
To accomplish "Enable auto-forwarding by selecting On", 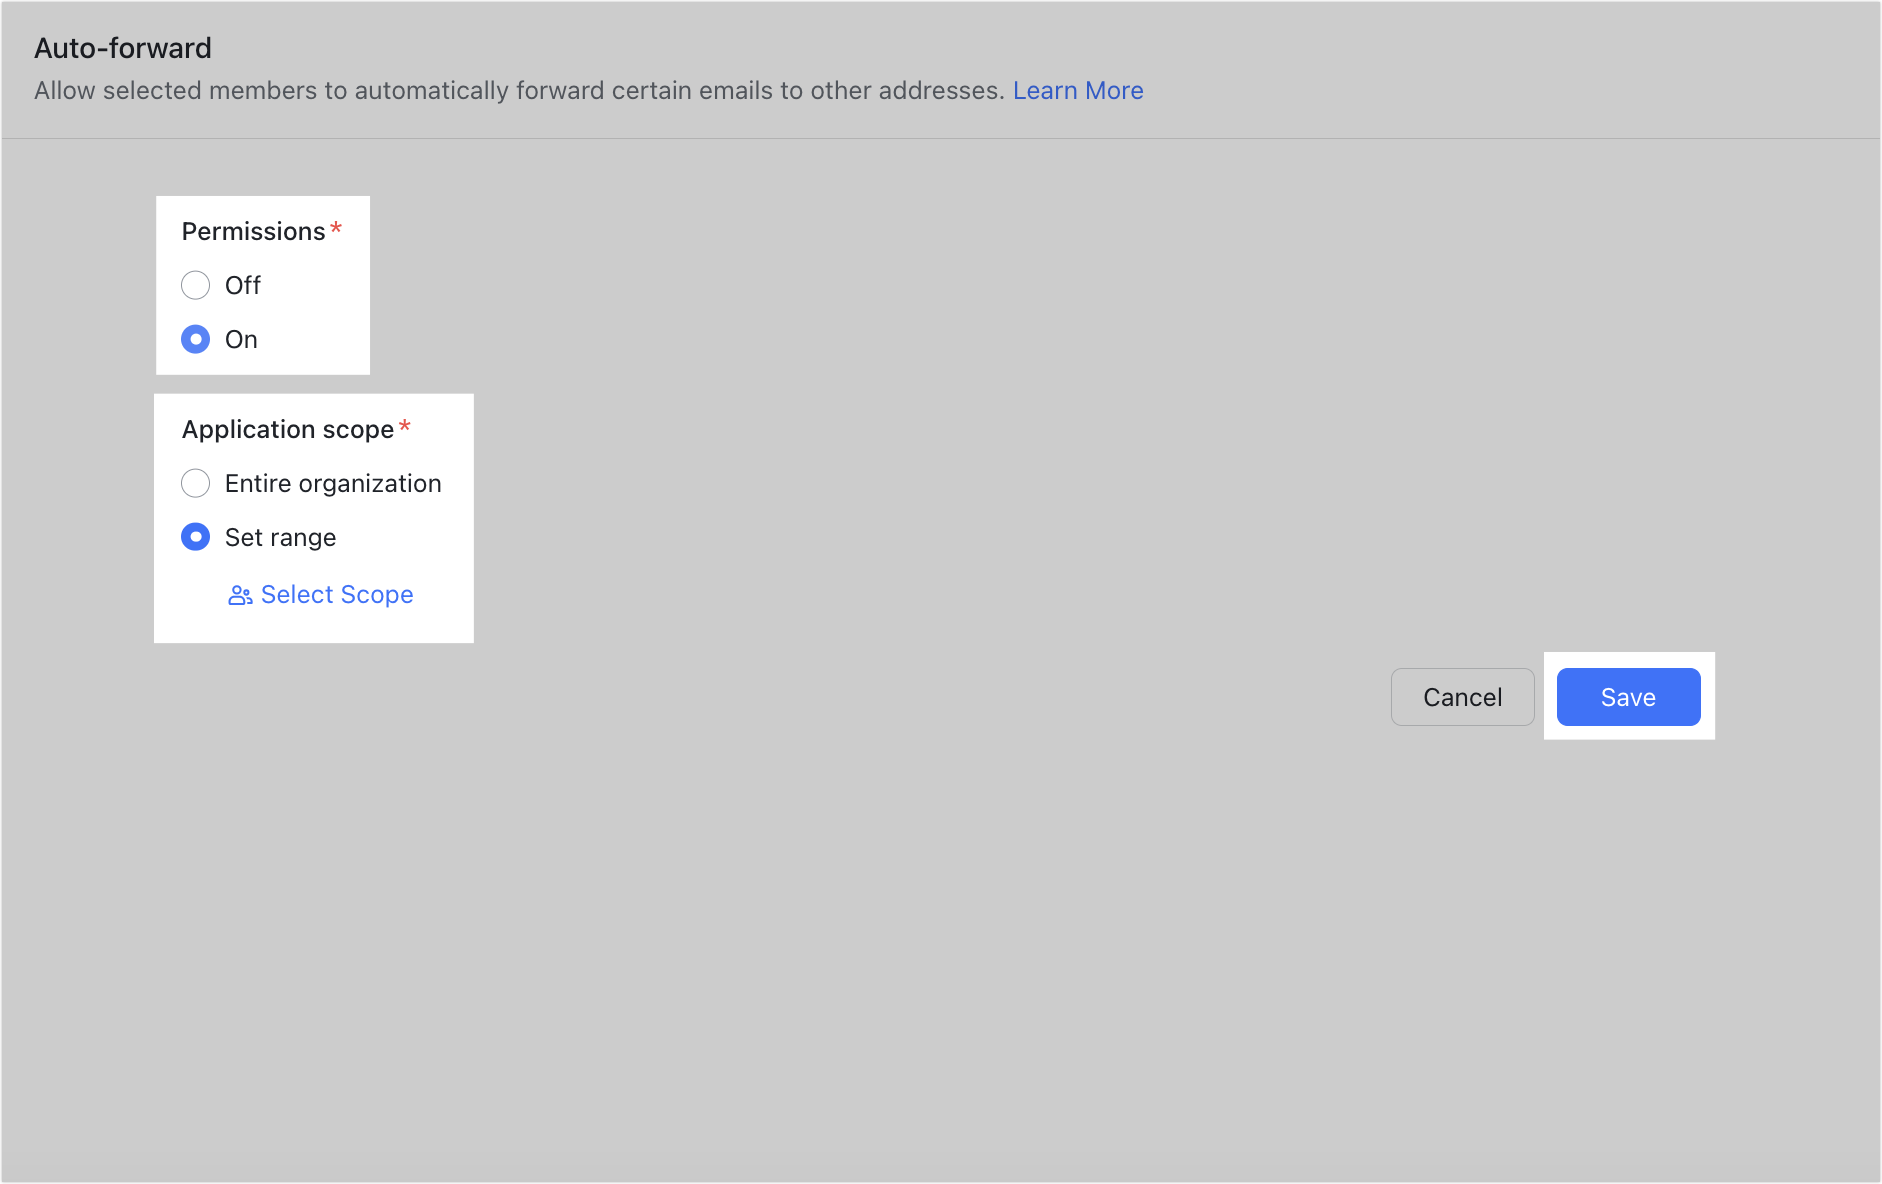I will coord(196,339).
